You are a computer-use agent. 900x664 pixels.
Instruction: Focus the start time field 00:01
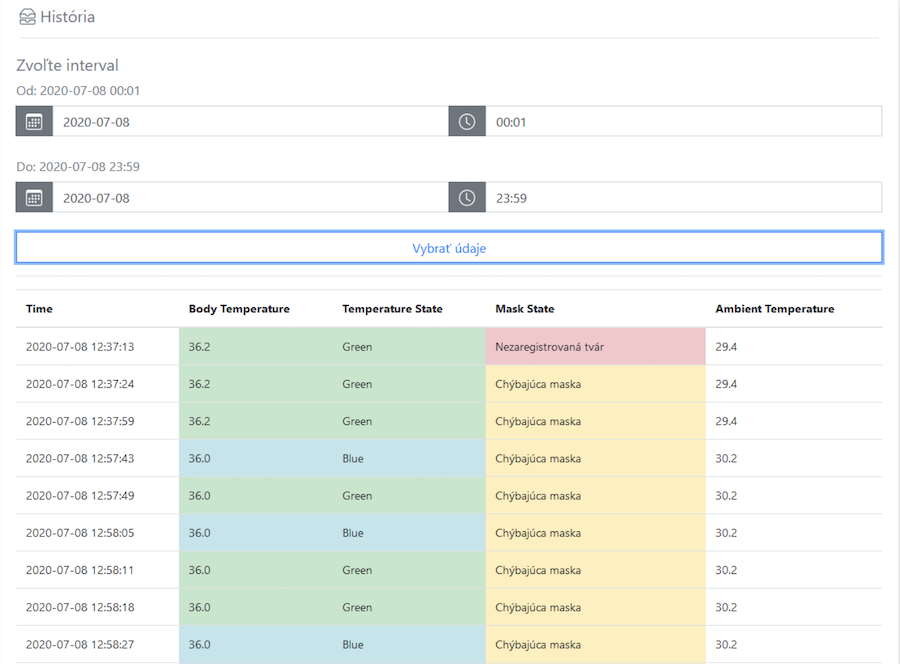(x=684, y=122)
